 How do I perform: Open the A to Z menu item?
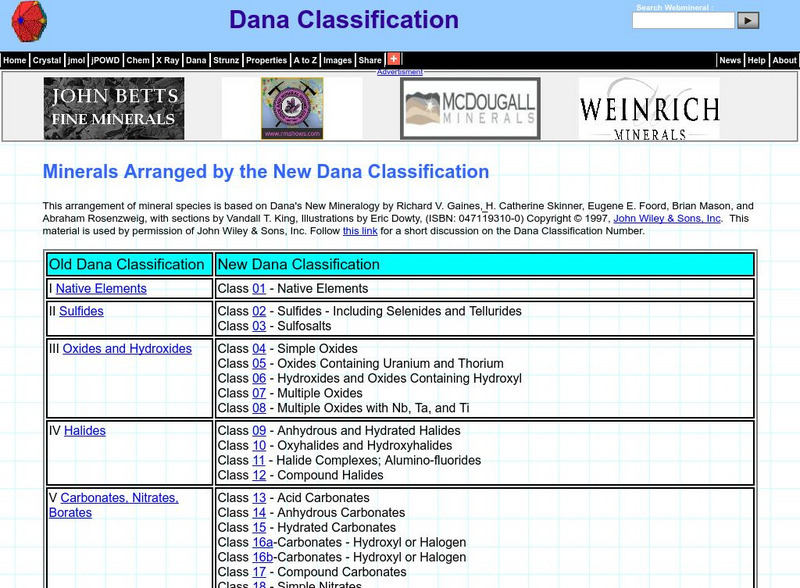305,60
